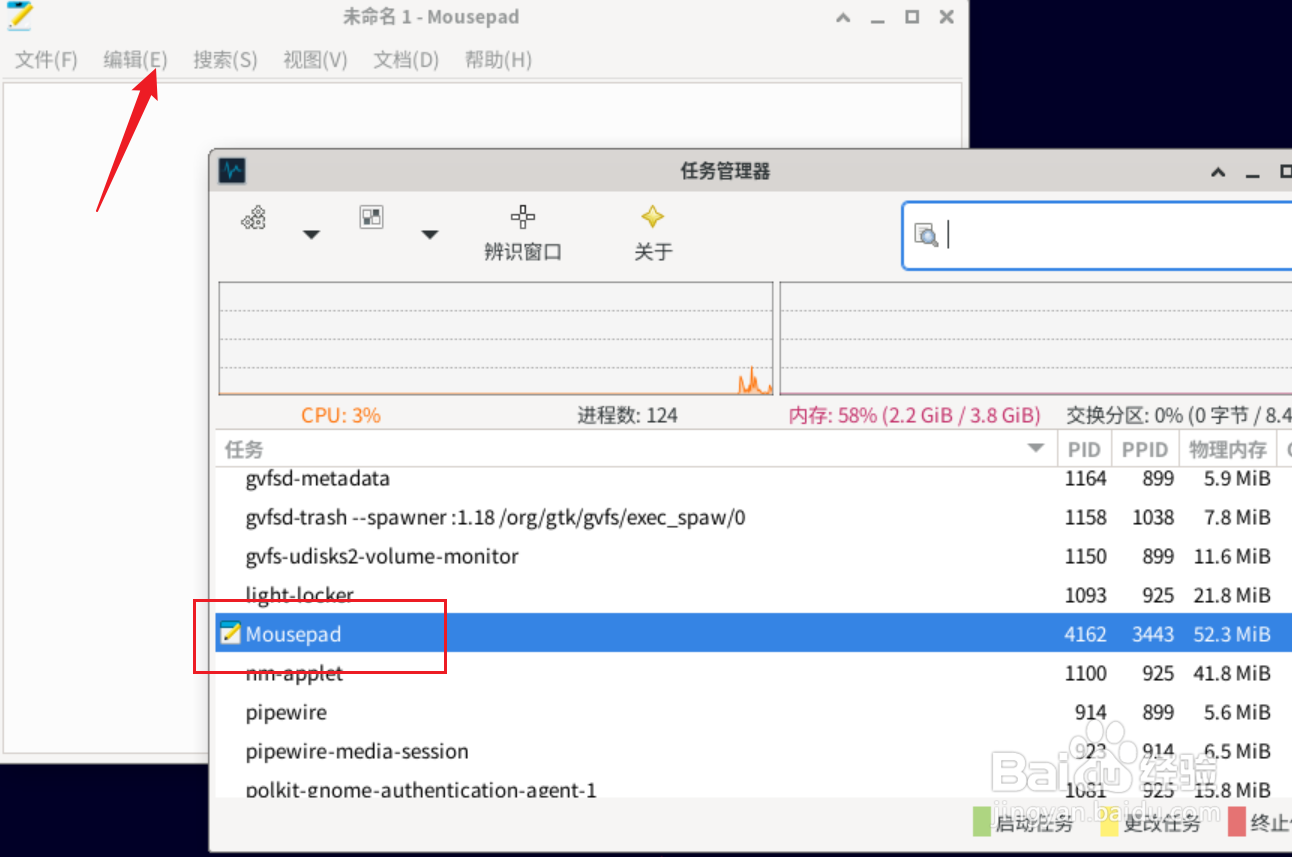This screenshot has width=1292, height=857.
Task: Click the Mousepad icon in the process list
Action: 231,634
